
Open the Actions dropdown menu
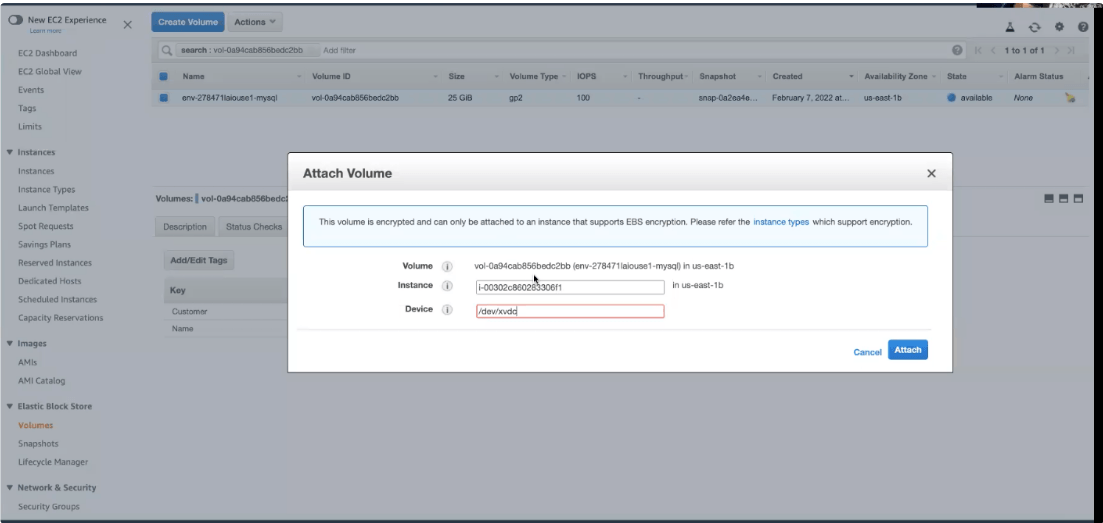click(x=257, y=21)
